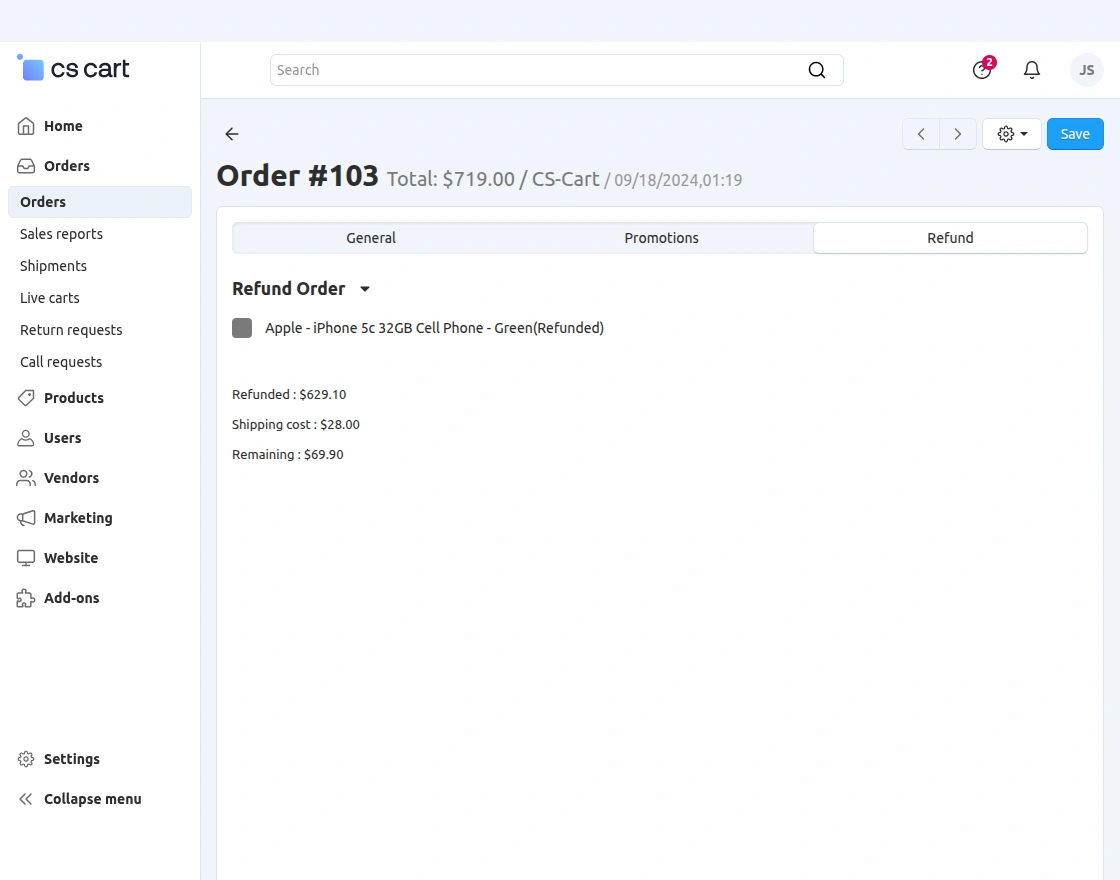Open the Products menu
The width and height of the screenshot is (1120, 880).
[74, 398]
